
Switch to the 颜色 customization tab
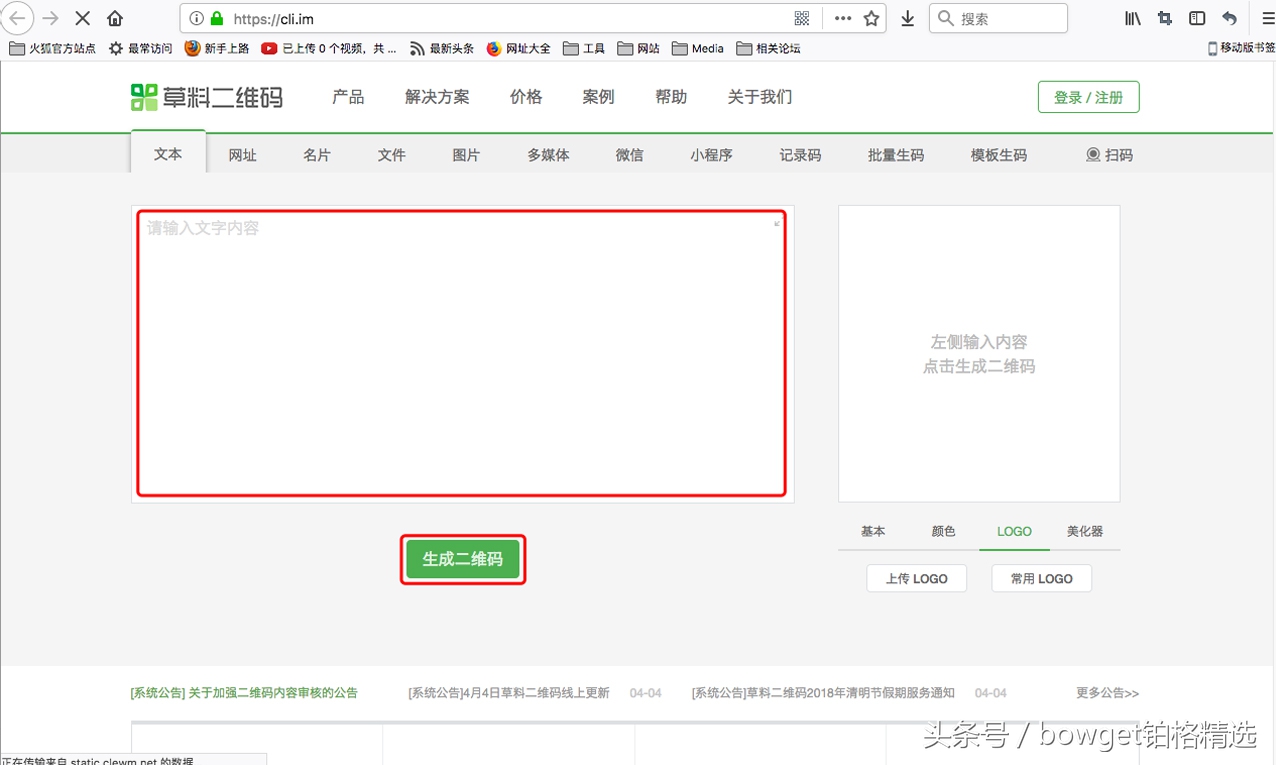click(942, 531)
